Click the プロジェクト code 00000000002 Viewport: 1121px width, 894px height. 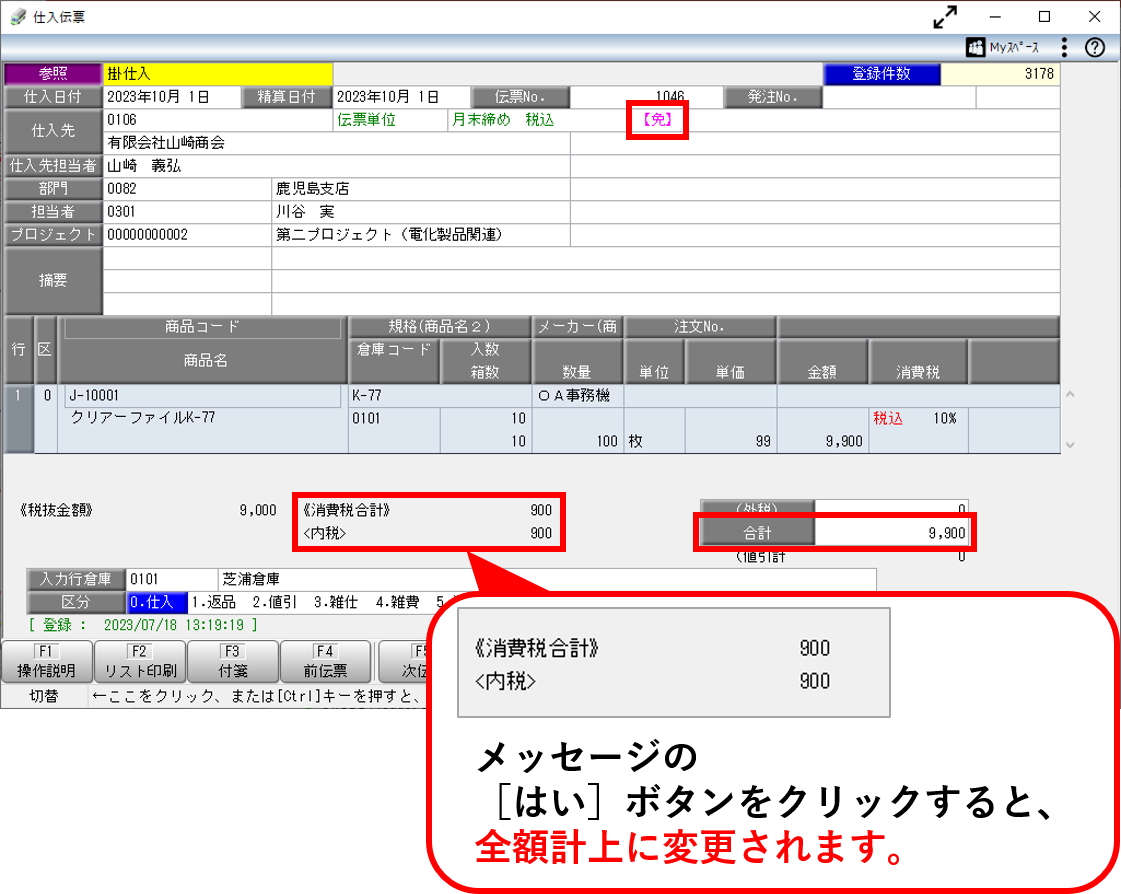[x=187, y=235]
